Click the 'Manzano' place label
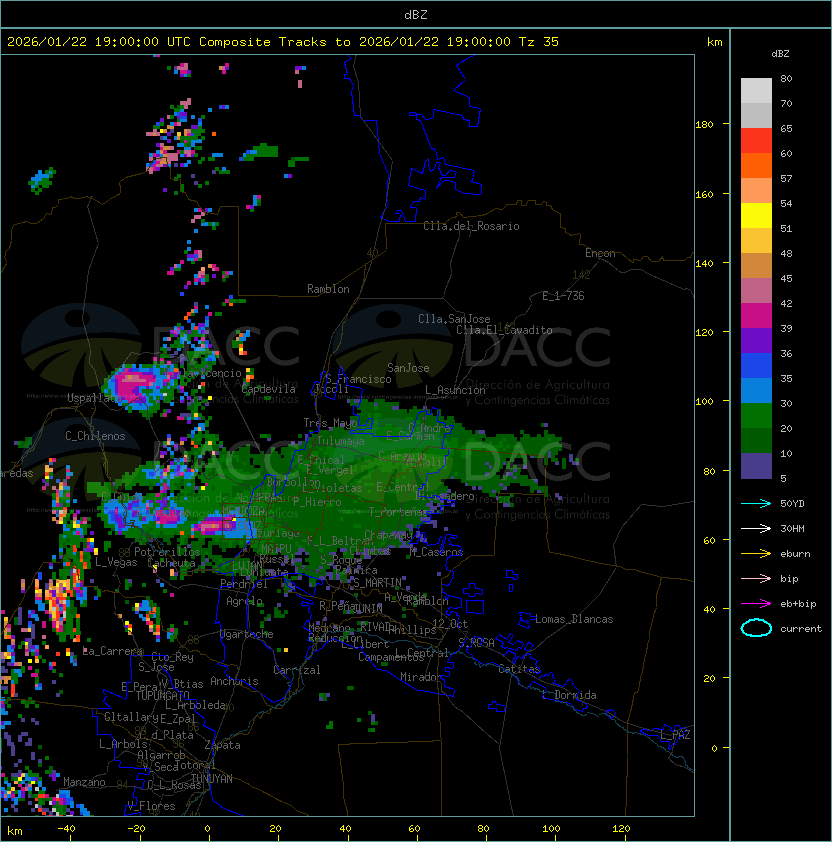 84,782
